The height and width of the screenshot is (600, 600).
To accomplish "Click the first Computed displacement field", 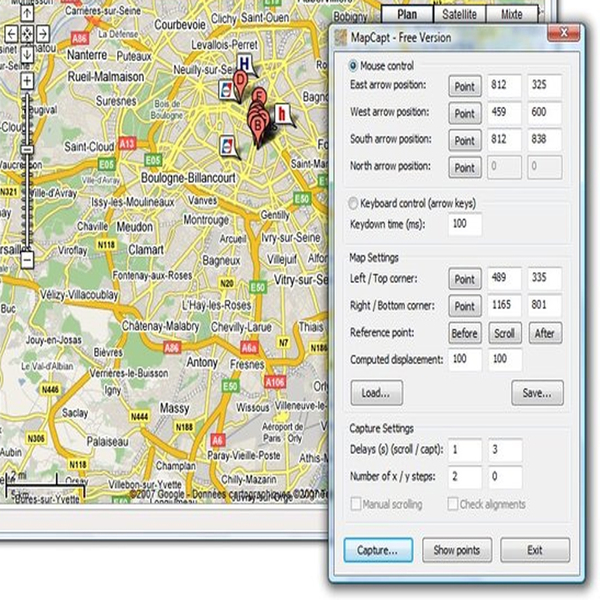I will pyautogui.click(x=465, y=360).
